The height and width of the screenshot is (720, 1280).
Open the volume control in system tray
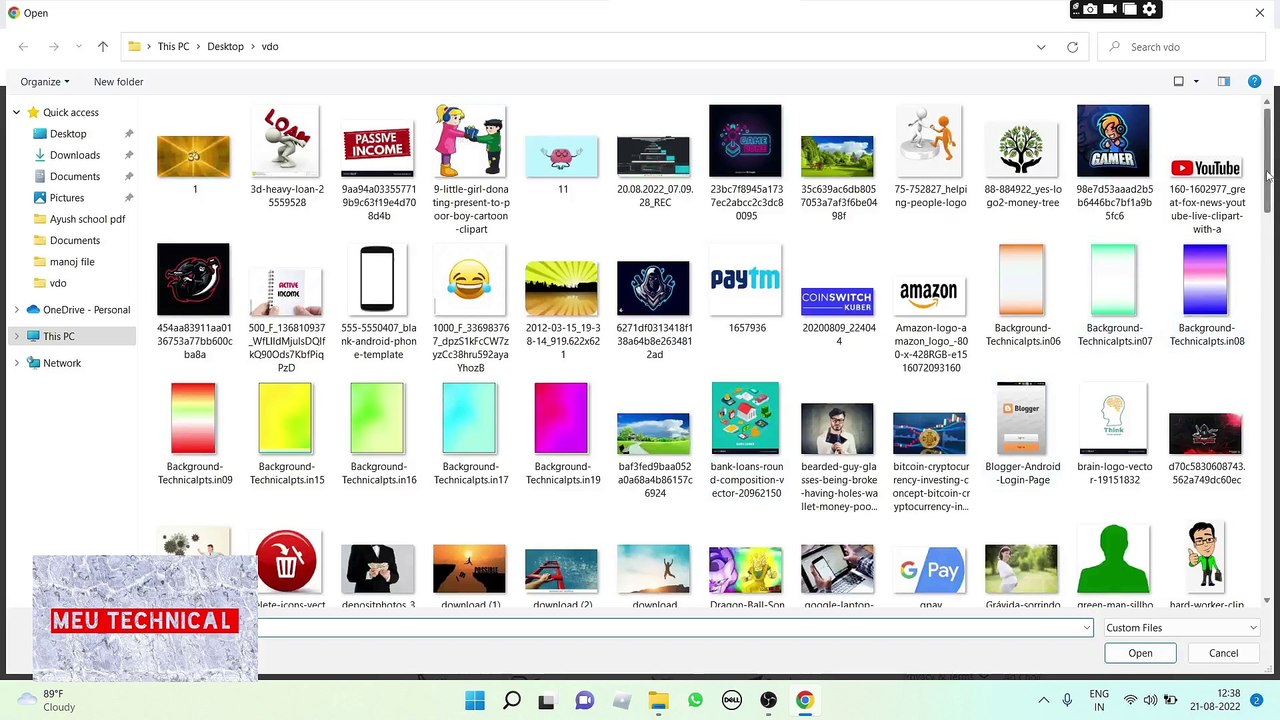pyautogui.click(x=1150, y=701)
